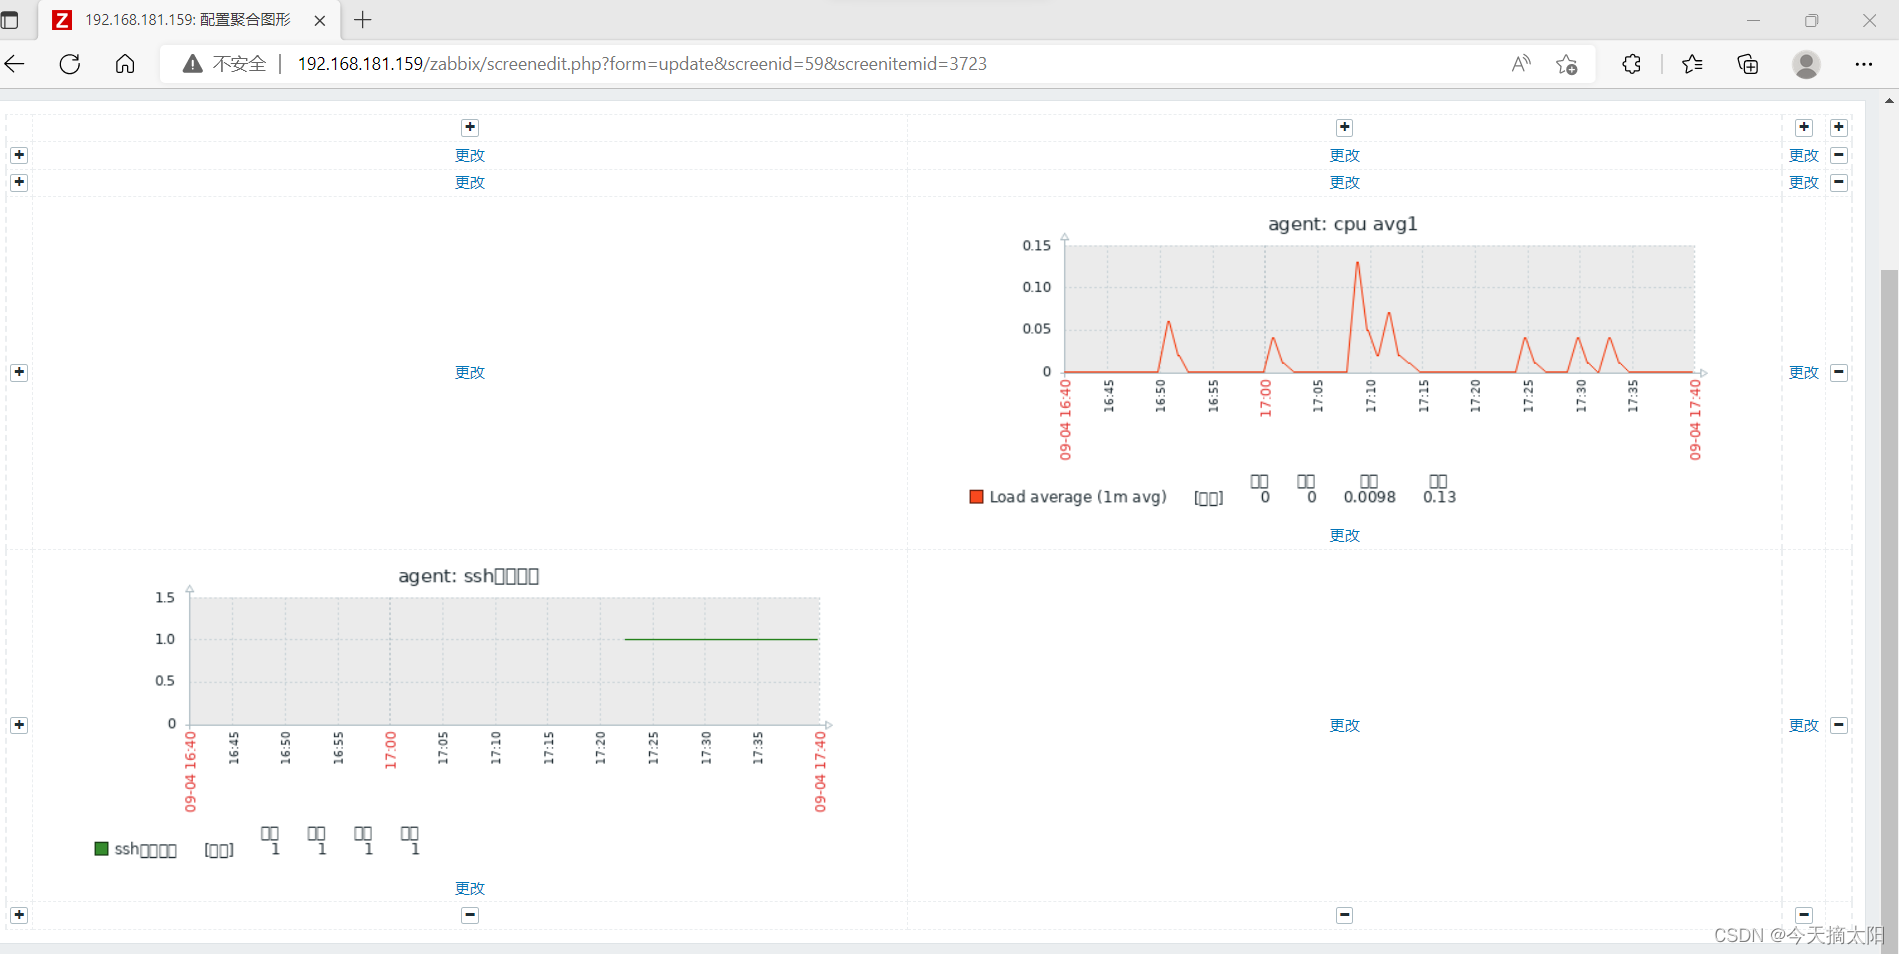Image resolution: width=1899 pixels, height=954 pixels.
Task: Click 更改 in first row, third column
Action: 1804,155
